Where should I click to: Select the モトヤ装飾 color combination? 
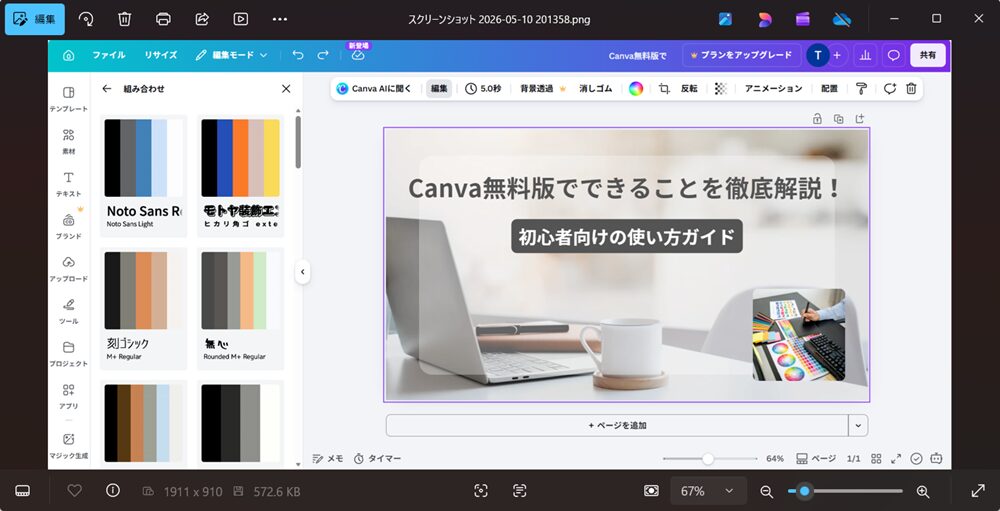(240, 175)
